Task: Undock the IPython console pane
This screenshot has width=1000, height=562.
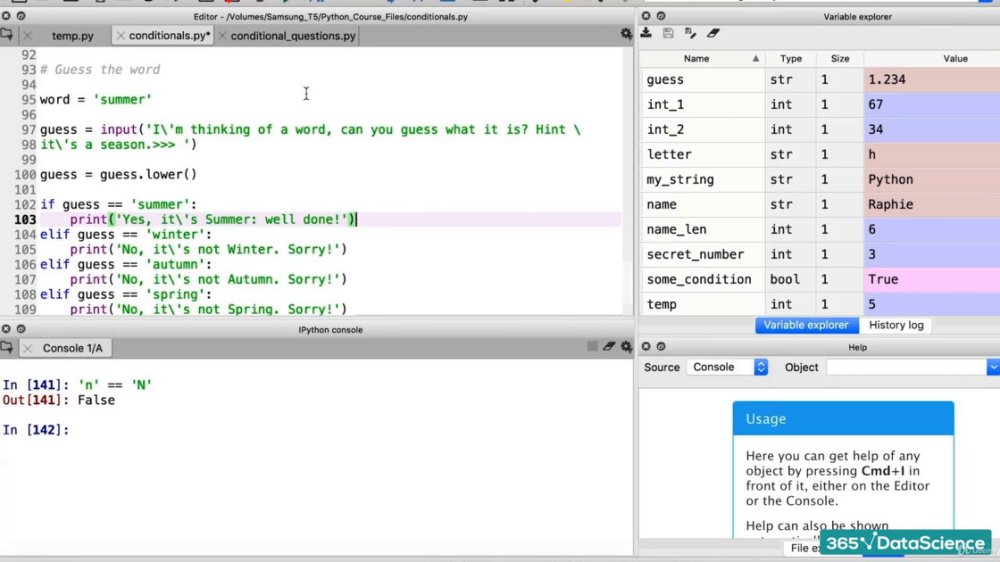Action: tap(21, 329)
